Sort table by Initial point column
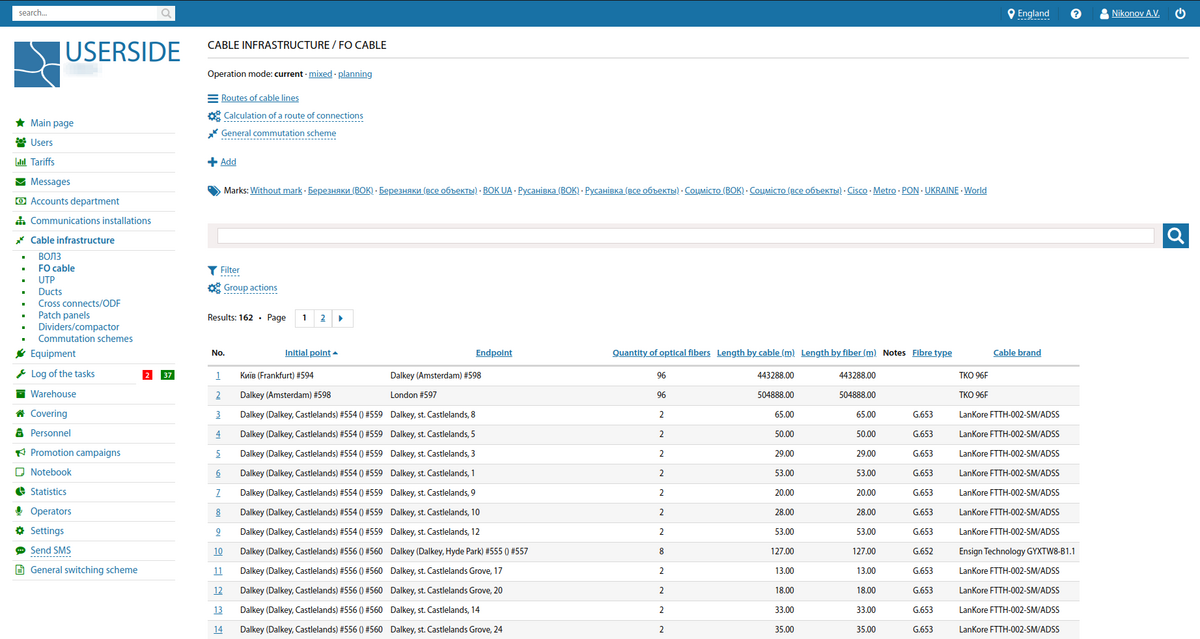 coord(307,353)
